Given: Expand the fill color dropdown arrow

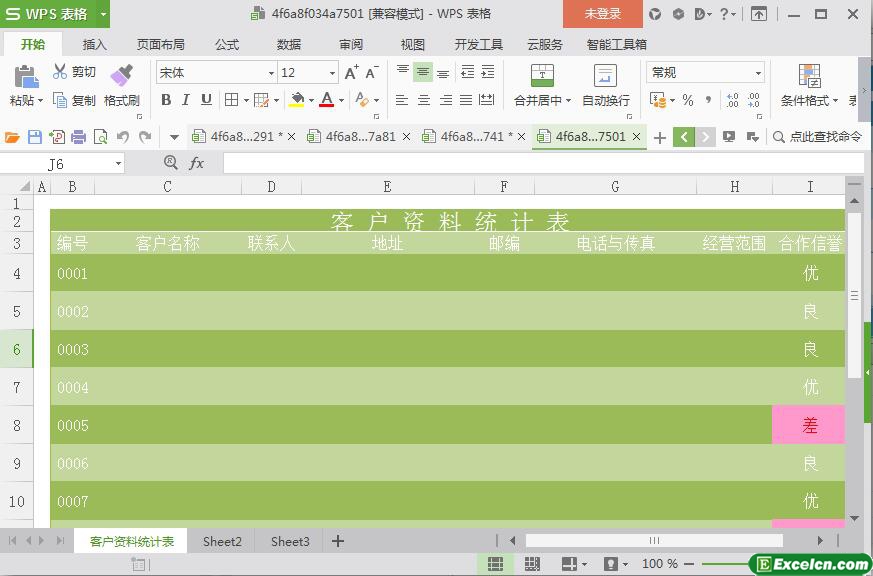Looking at the screenshot, I should click(311, 100).
